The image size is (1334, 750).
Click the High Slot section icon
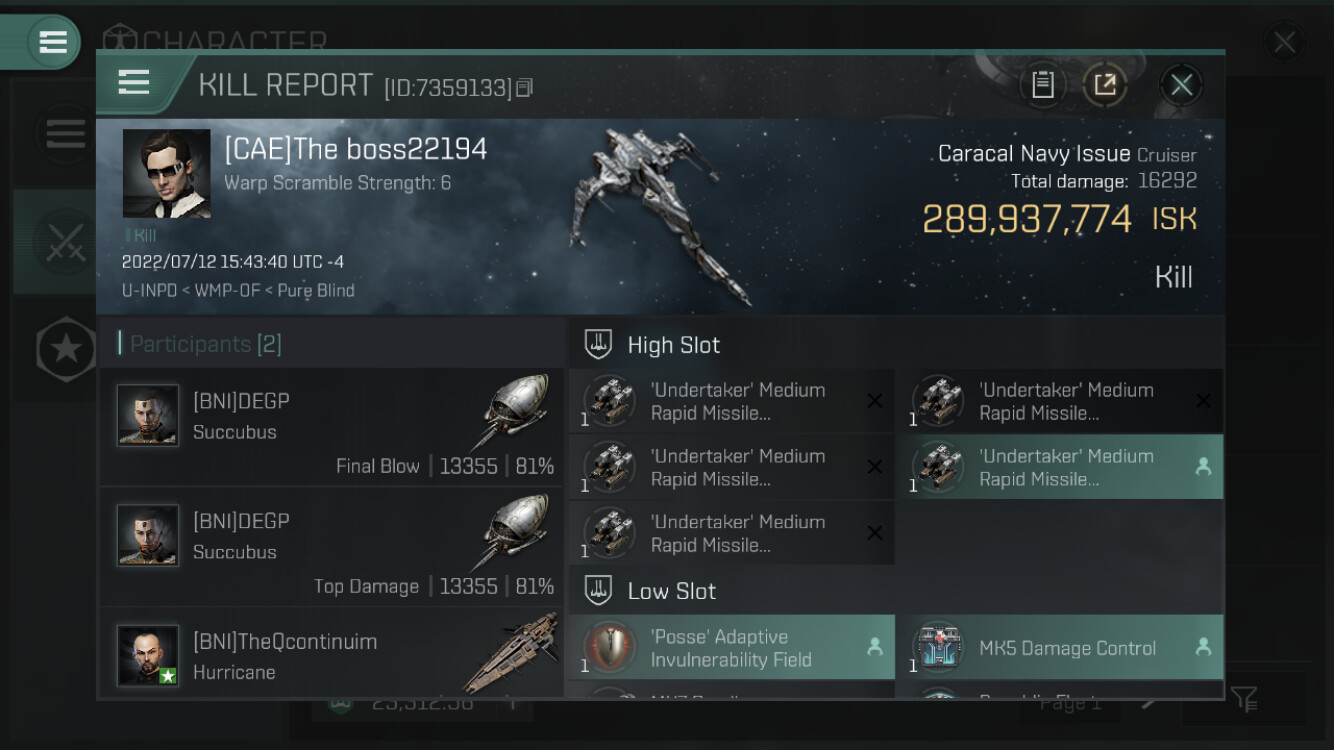(598, 345)
